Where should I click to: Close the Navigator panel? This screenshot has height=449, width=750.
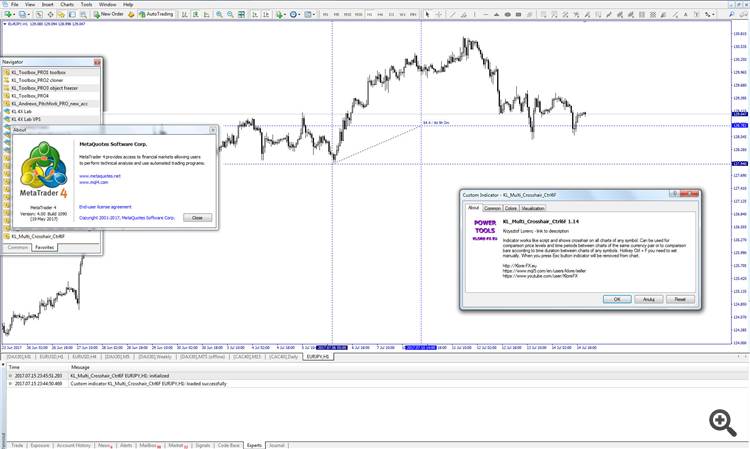97,62
